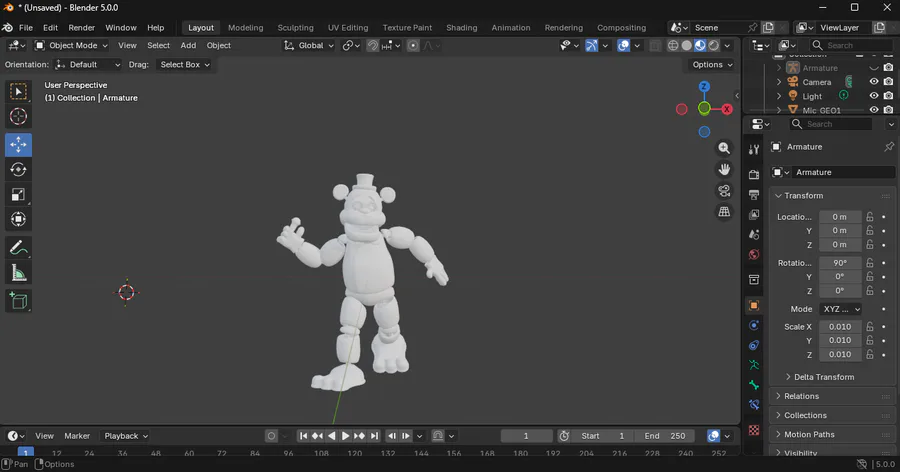Hide the Light in the outliner
The image size is (900, 472).
(x=874, y=96)
